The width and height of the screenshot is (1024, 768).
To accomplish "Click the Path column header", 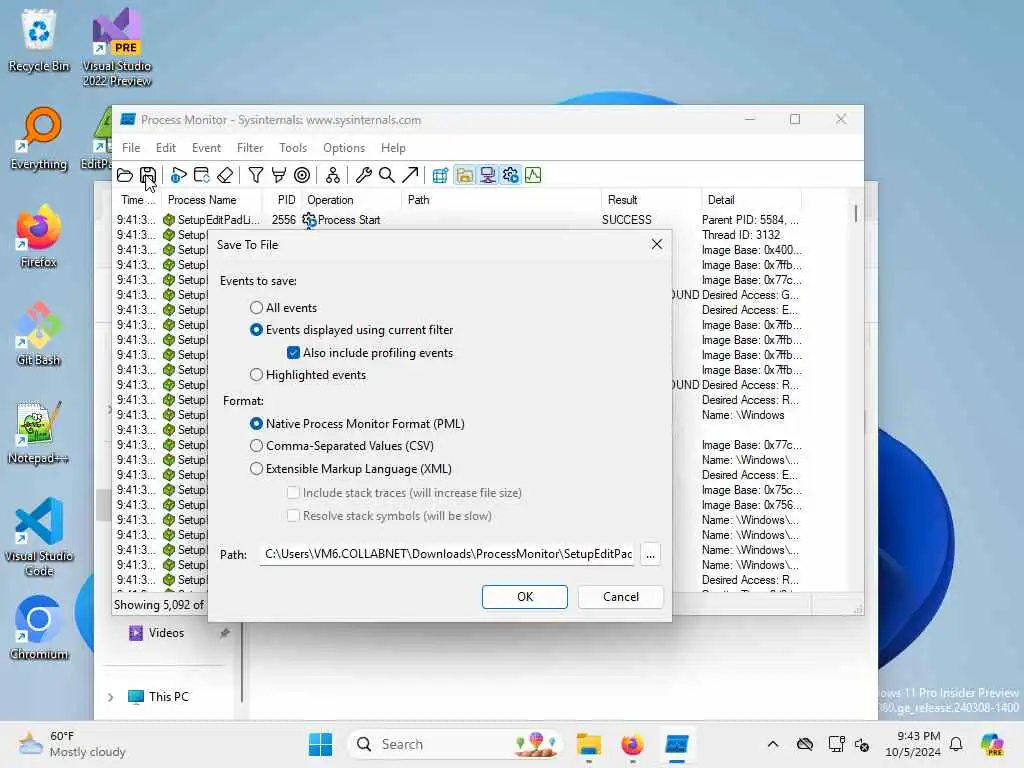I will click(x=501, y=200).
